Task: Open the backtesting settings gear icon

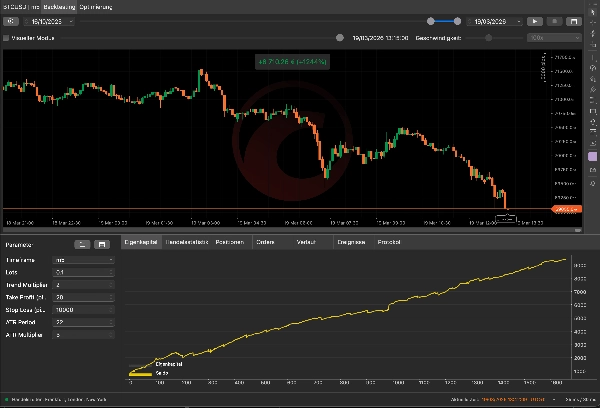Action: click(11, 21)
